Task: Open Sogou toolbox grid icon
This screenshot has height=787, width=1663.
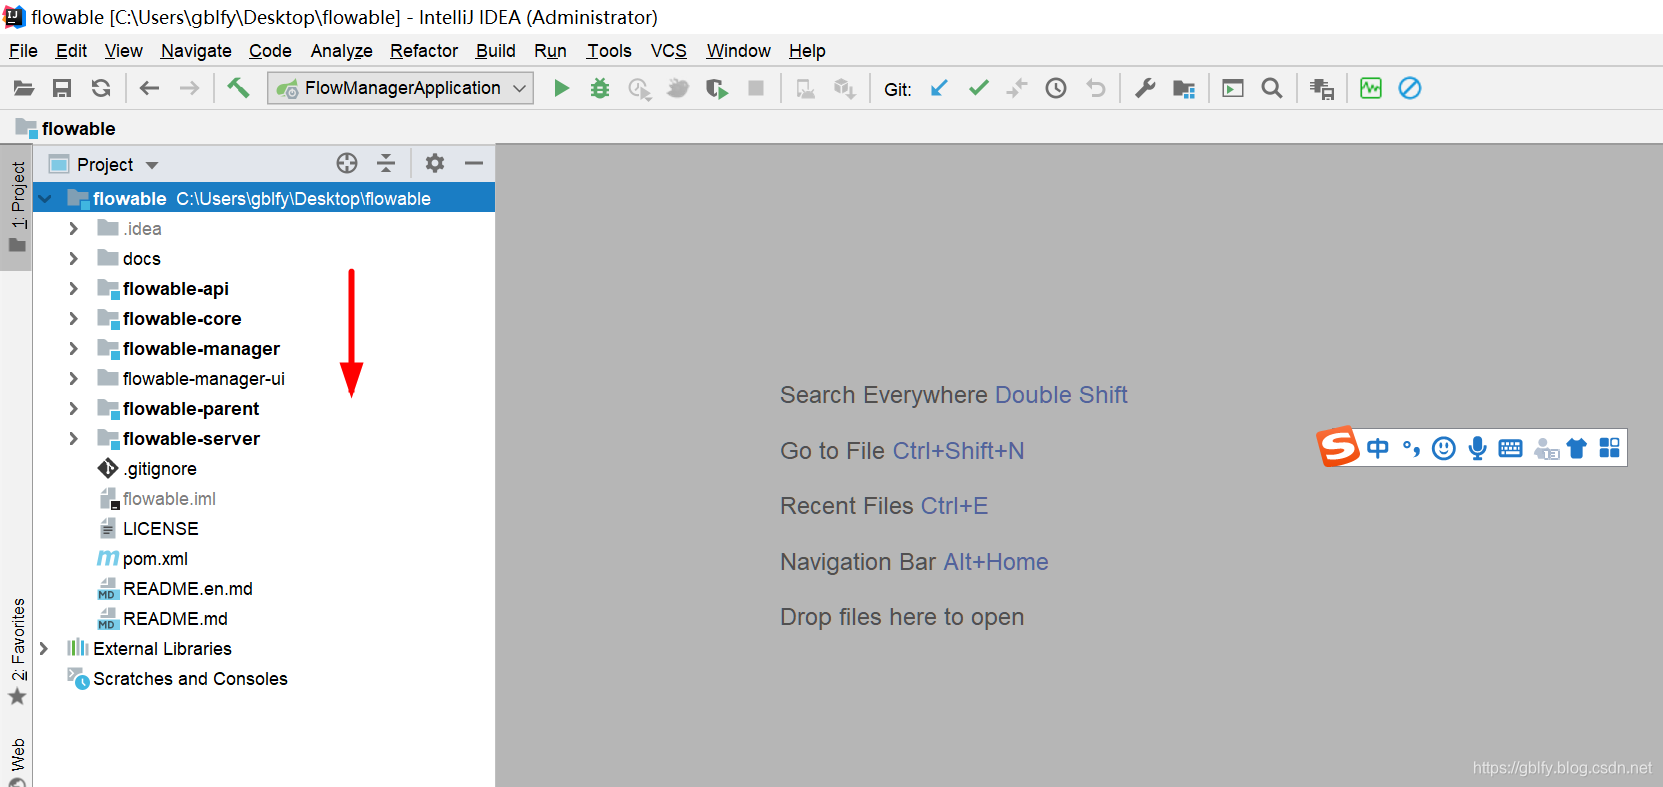Action: pos(1609,448)
